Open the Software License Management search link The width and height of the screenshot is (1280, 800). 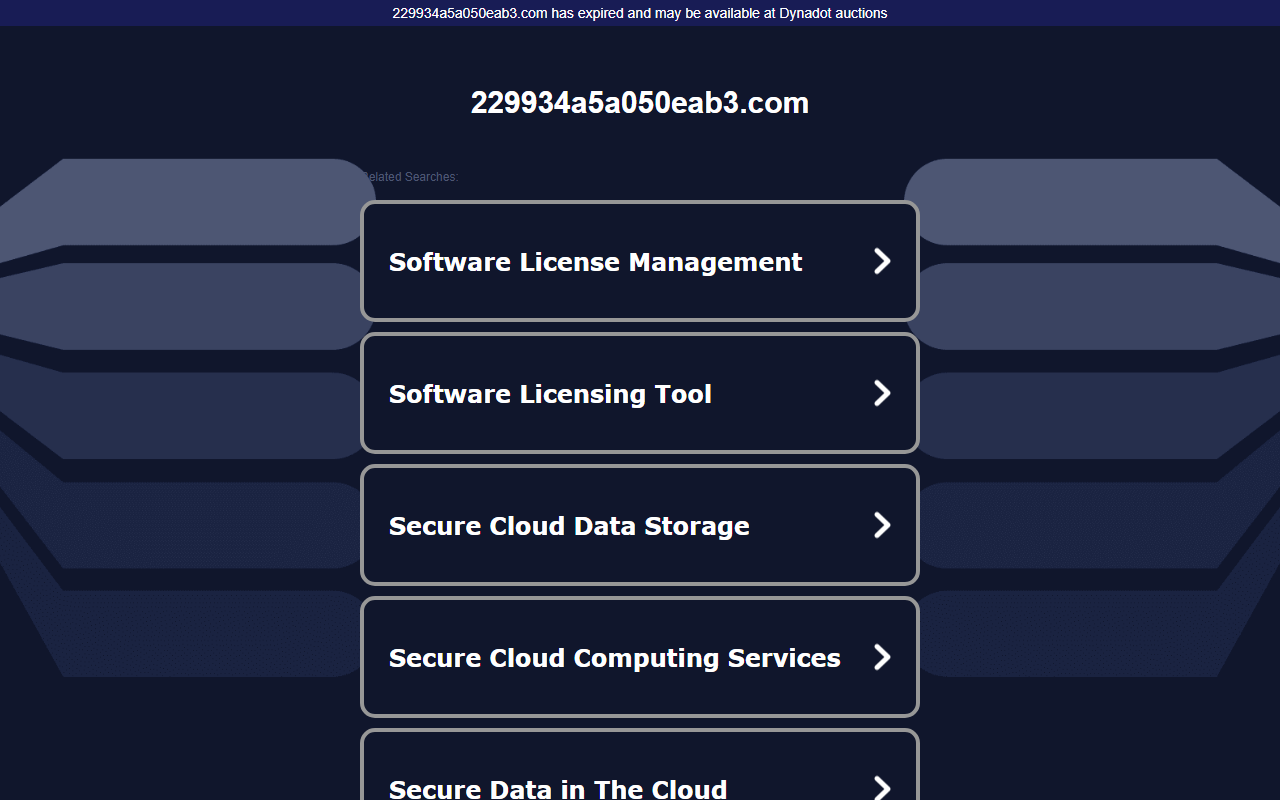tap(640, 261)
